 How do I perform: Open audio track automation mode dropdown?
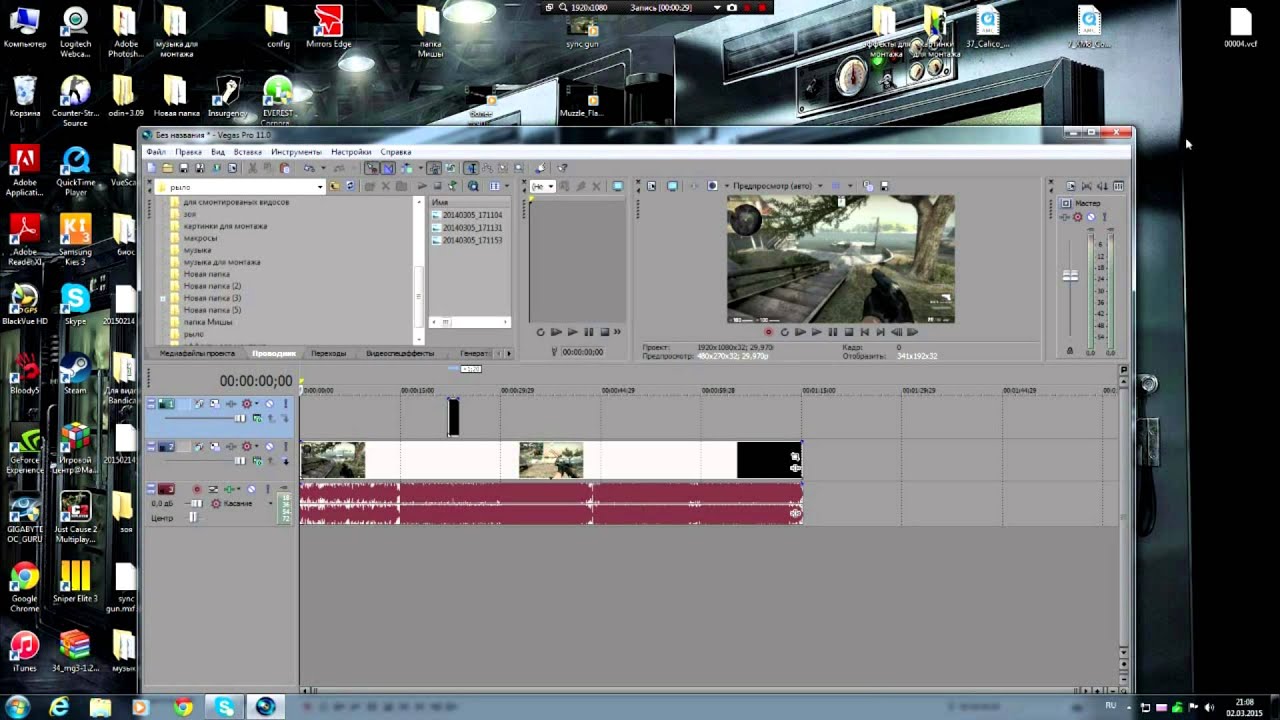(270, 503)
